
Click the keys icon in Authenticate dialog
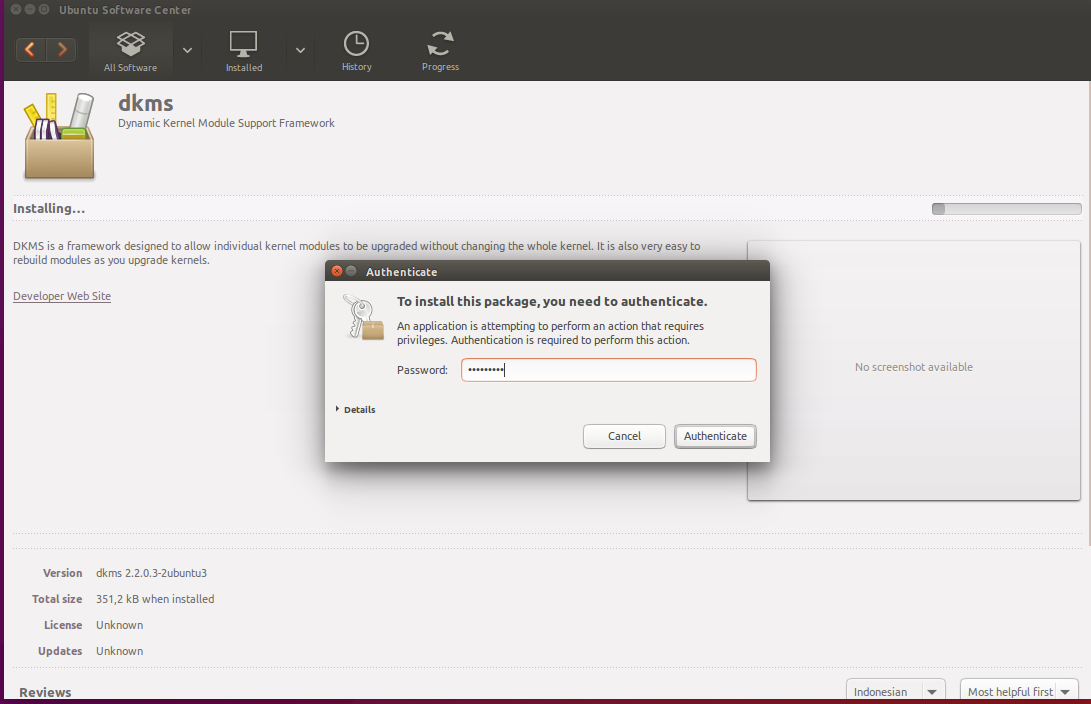(363, 317)
